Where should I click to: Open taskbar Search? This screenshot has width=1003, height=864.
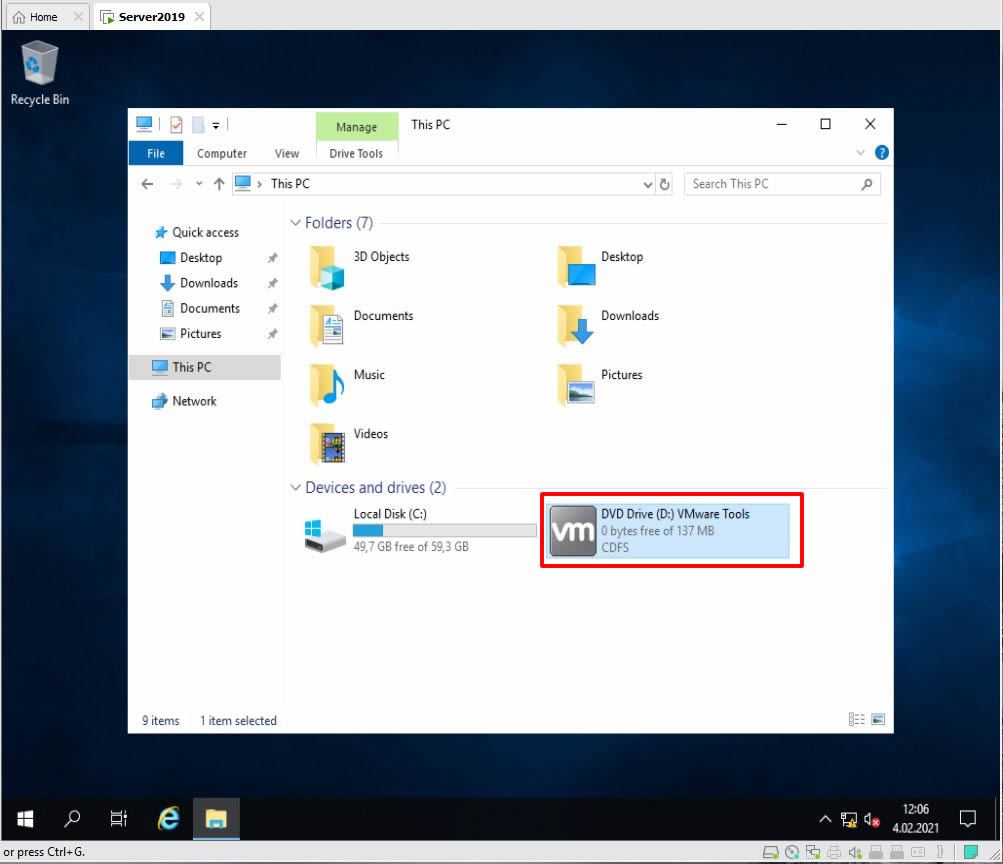coord(72,819)
